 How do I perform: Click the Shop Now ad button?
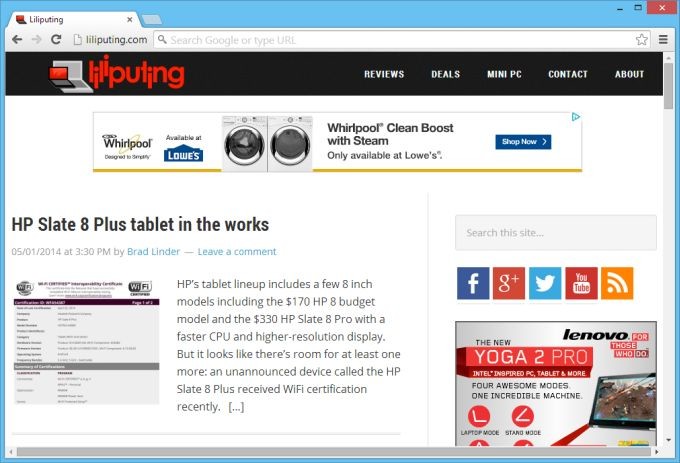(x=523, y=142)
